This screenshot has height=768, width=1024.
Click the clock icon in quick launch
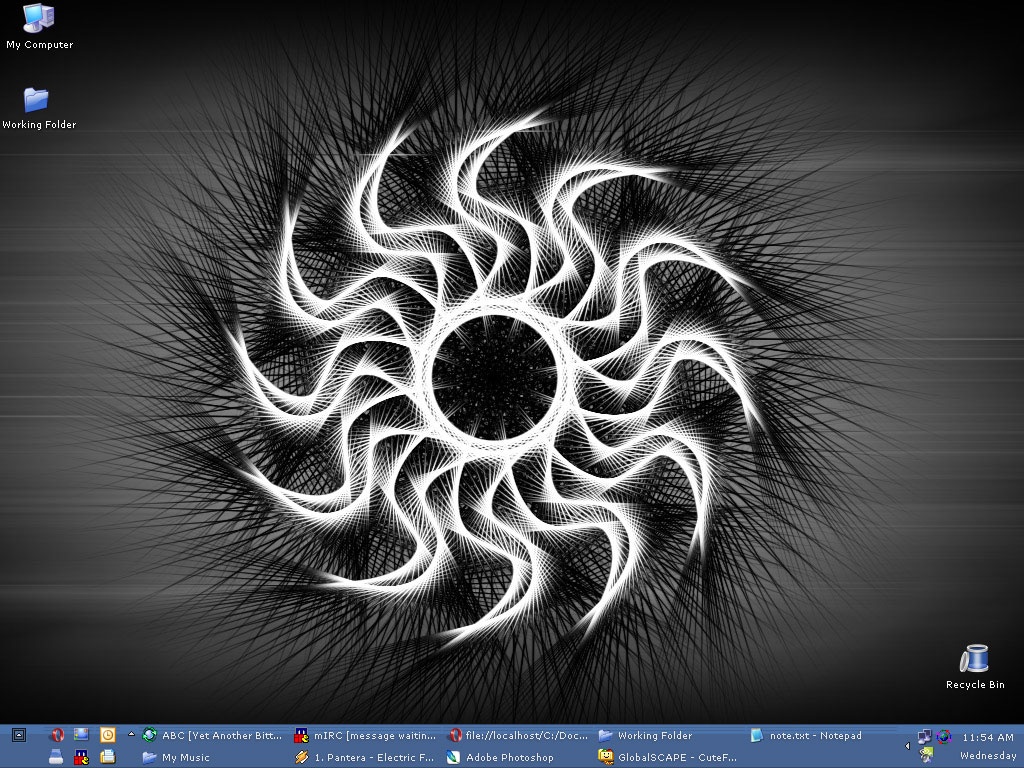[107, 735]
